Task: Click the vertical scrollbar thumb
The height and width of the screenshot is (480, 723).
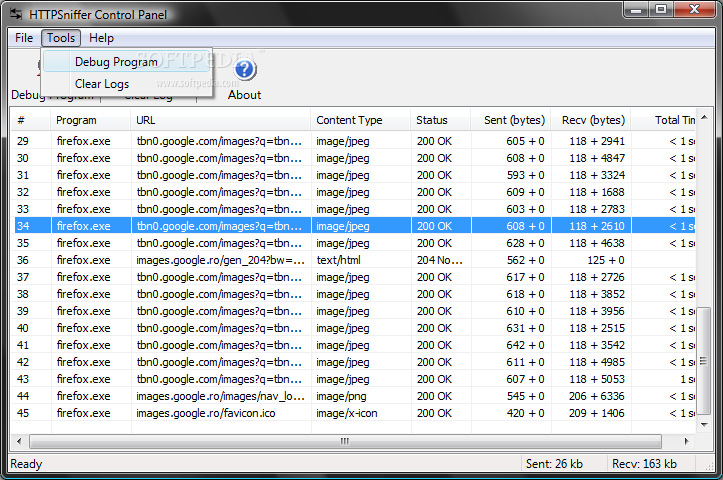Action: coord(704,361)
